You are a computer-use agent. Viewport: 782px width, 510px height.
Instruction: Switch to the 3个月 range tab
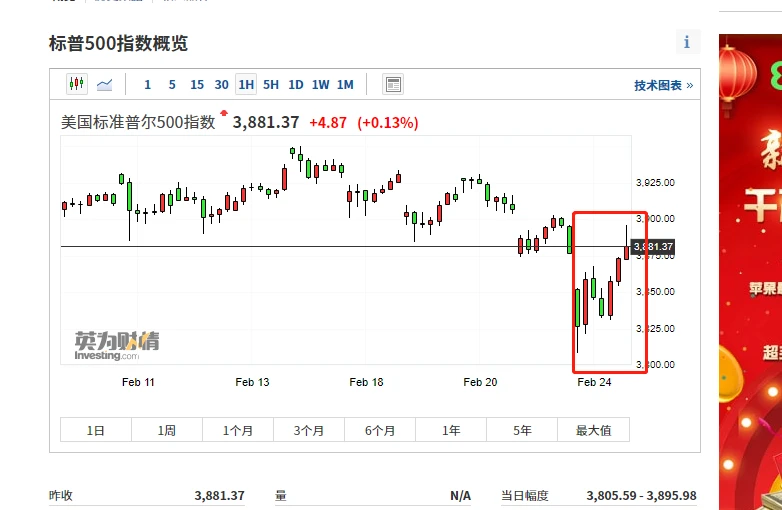tap(309, 430)
